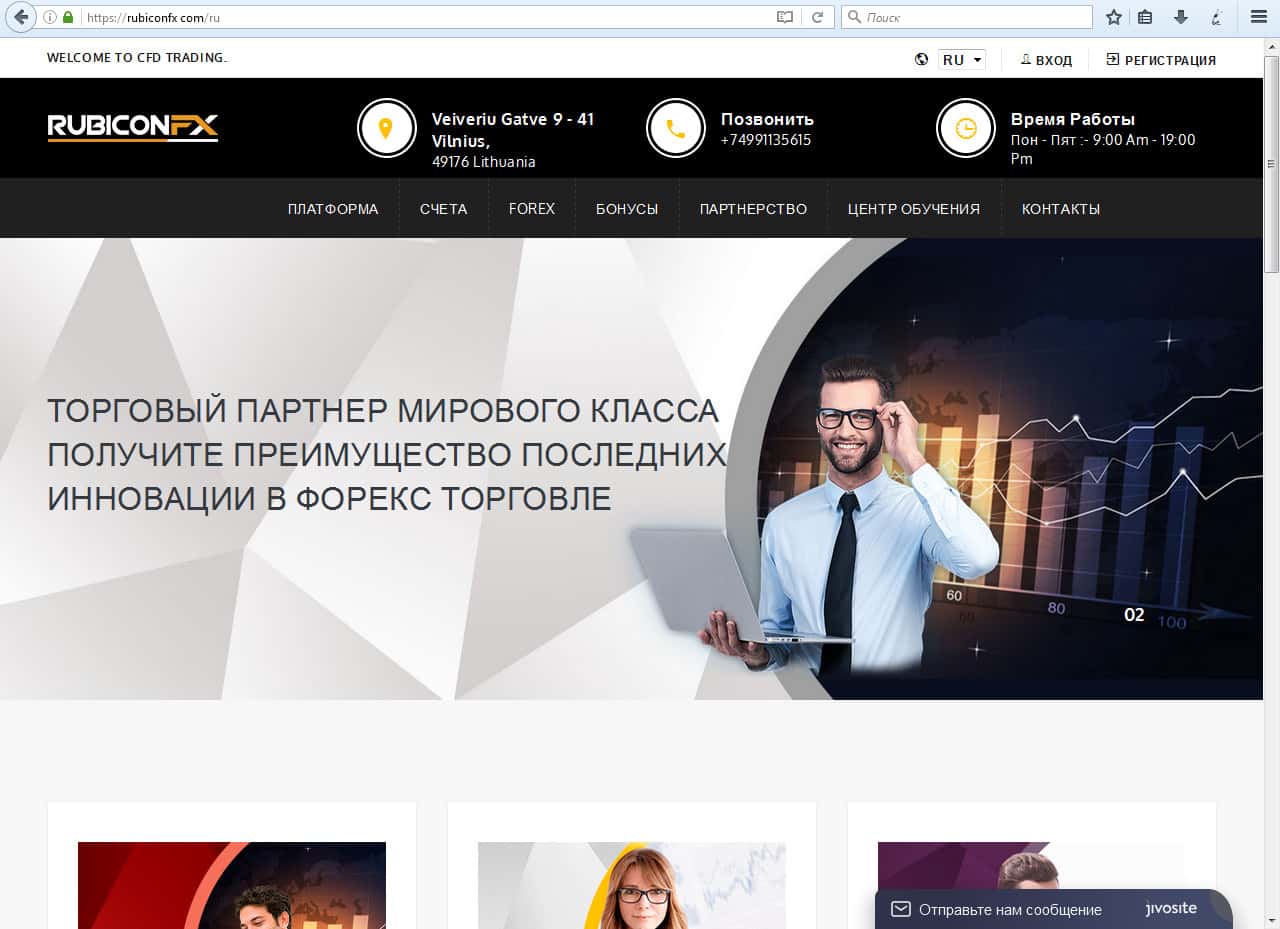This screenshot has height=929, width=1280.
Task: Click the ВХОД login link
Action: [1046, 60]
